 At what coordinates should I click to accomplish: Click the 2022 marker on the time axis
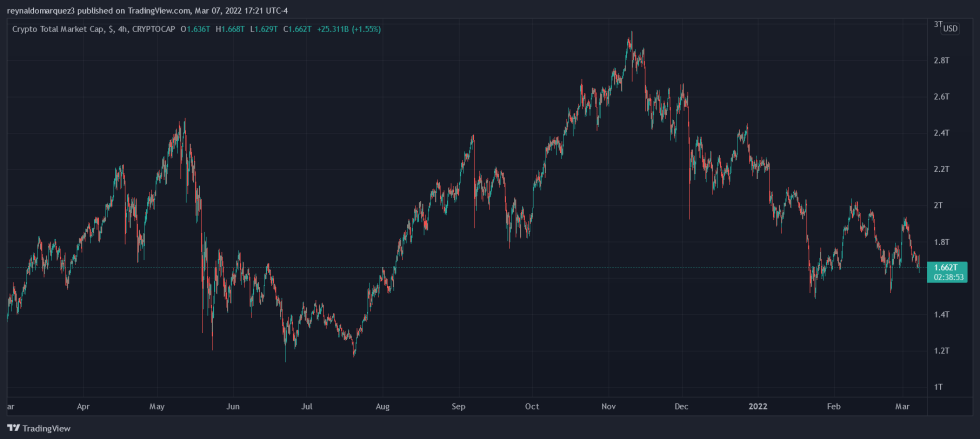(757, 407)
